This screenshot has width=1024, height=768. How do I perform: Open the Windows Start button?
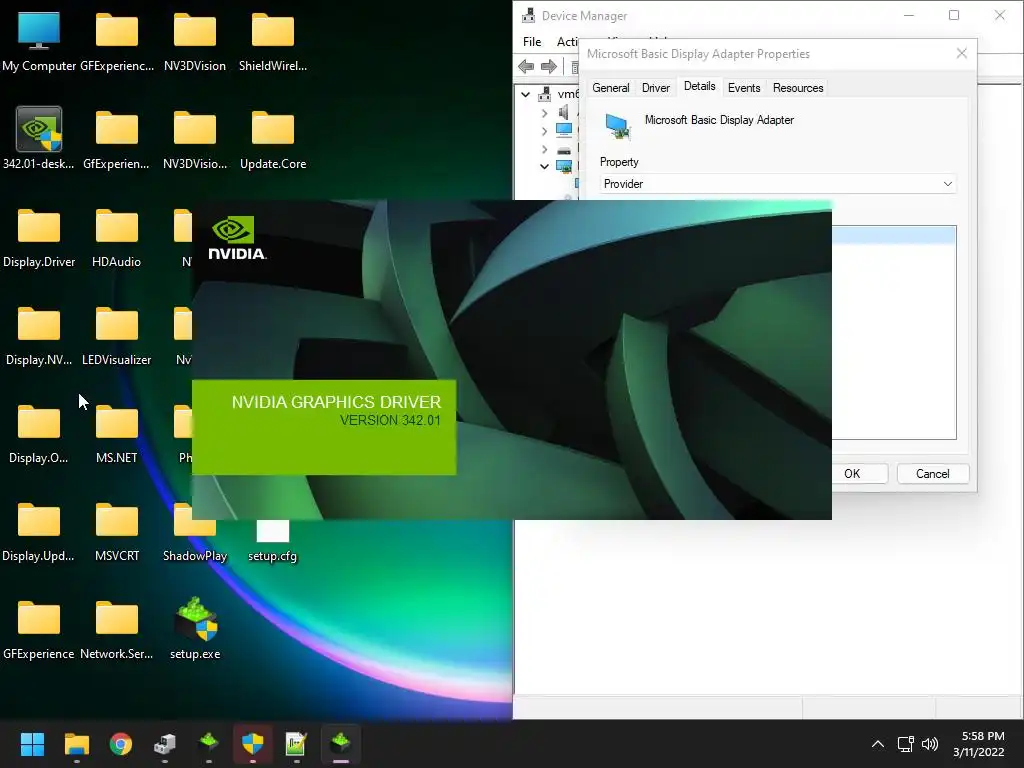pyautogui.click(x=32, y=744)
